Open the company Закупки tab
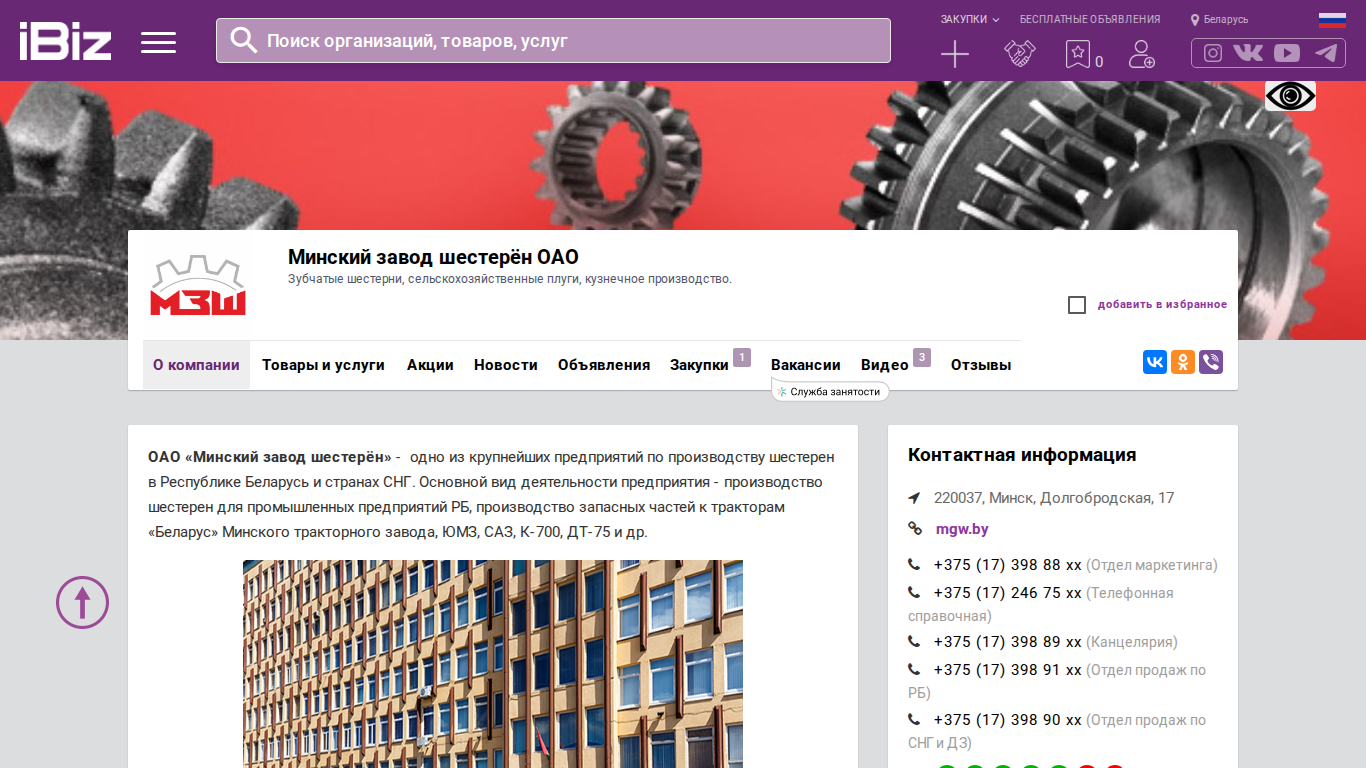This screenshot has height=768, width=1366. [x=699, y=365]
